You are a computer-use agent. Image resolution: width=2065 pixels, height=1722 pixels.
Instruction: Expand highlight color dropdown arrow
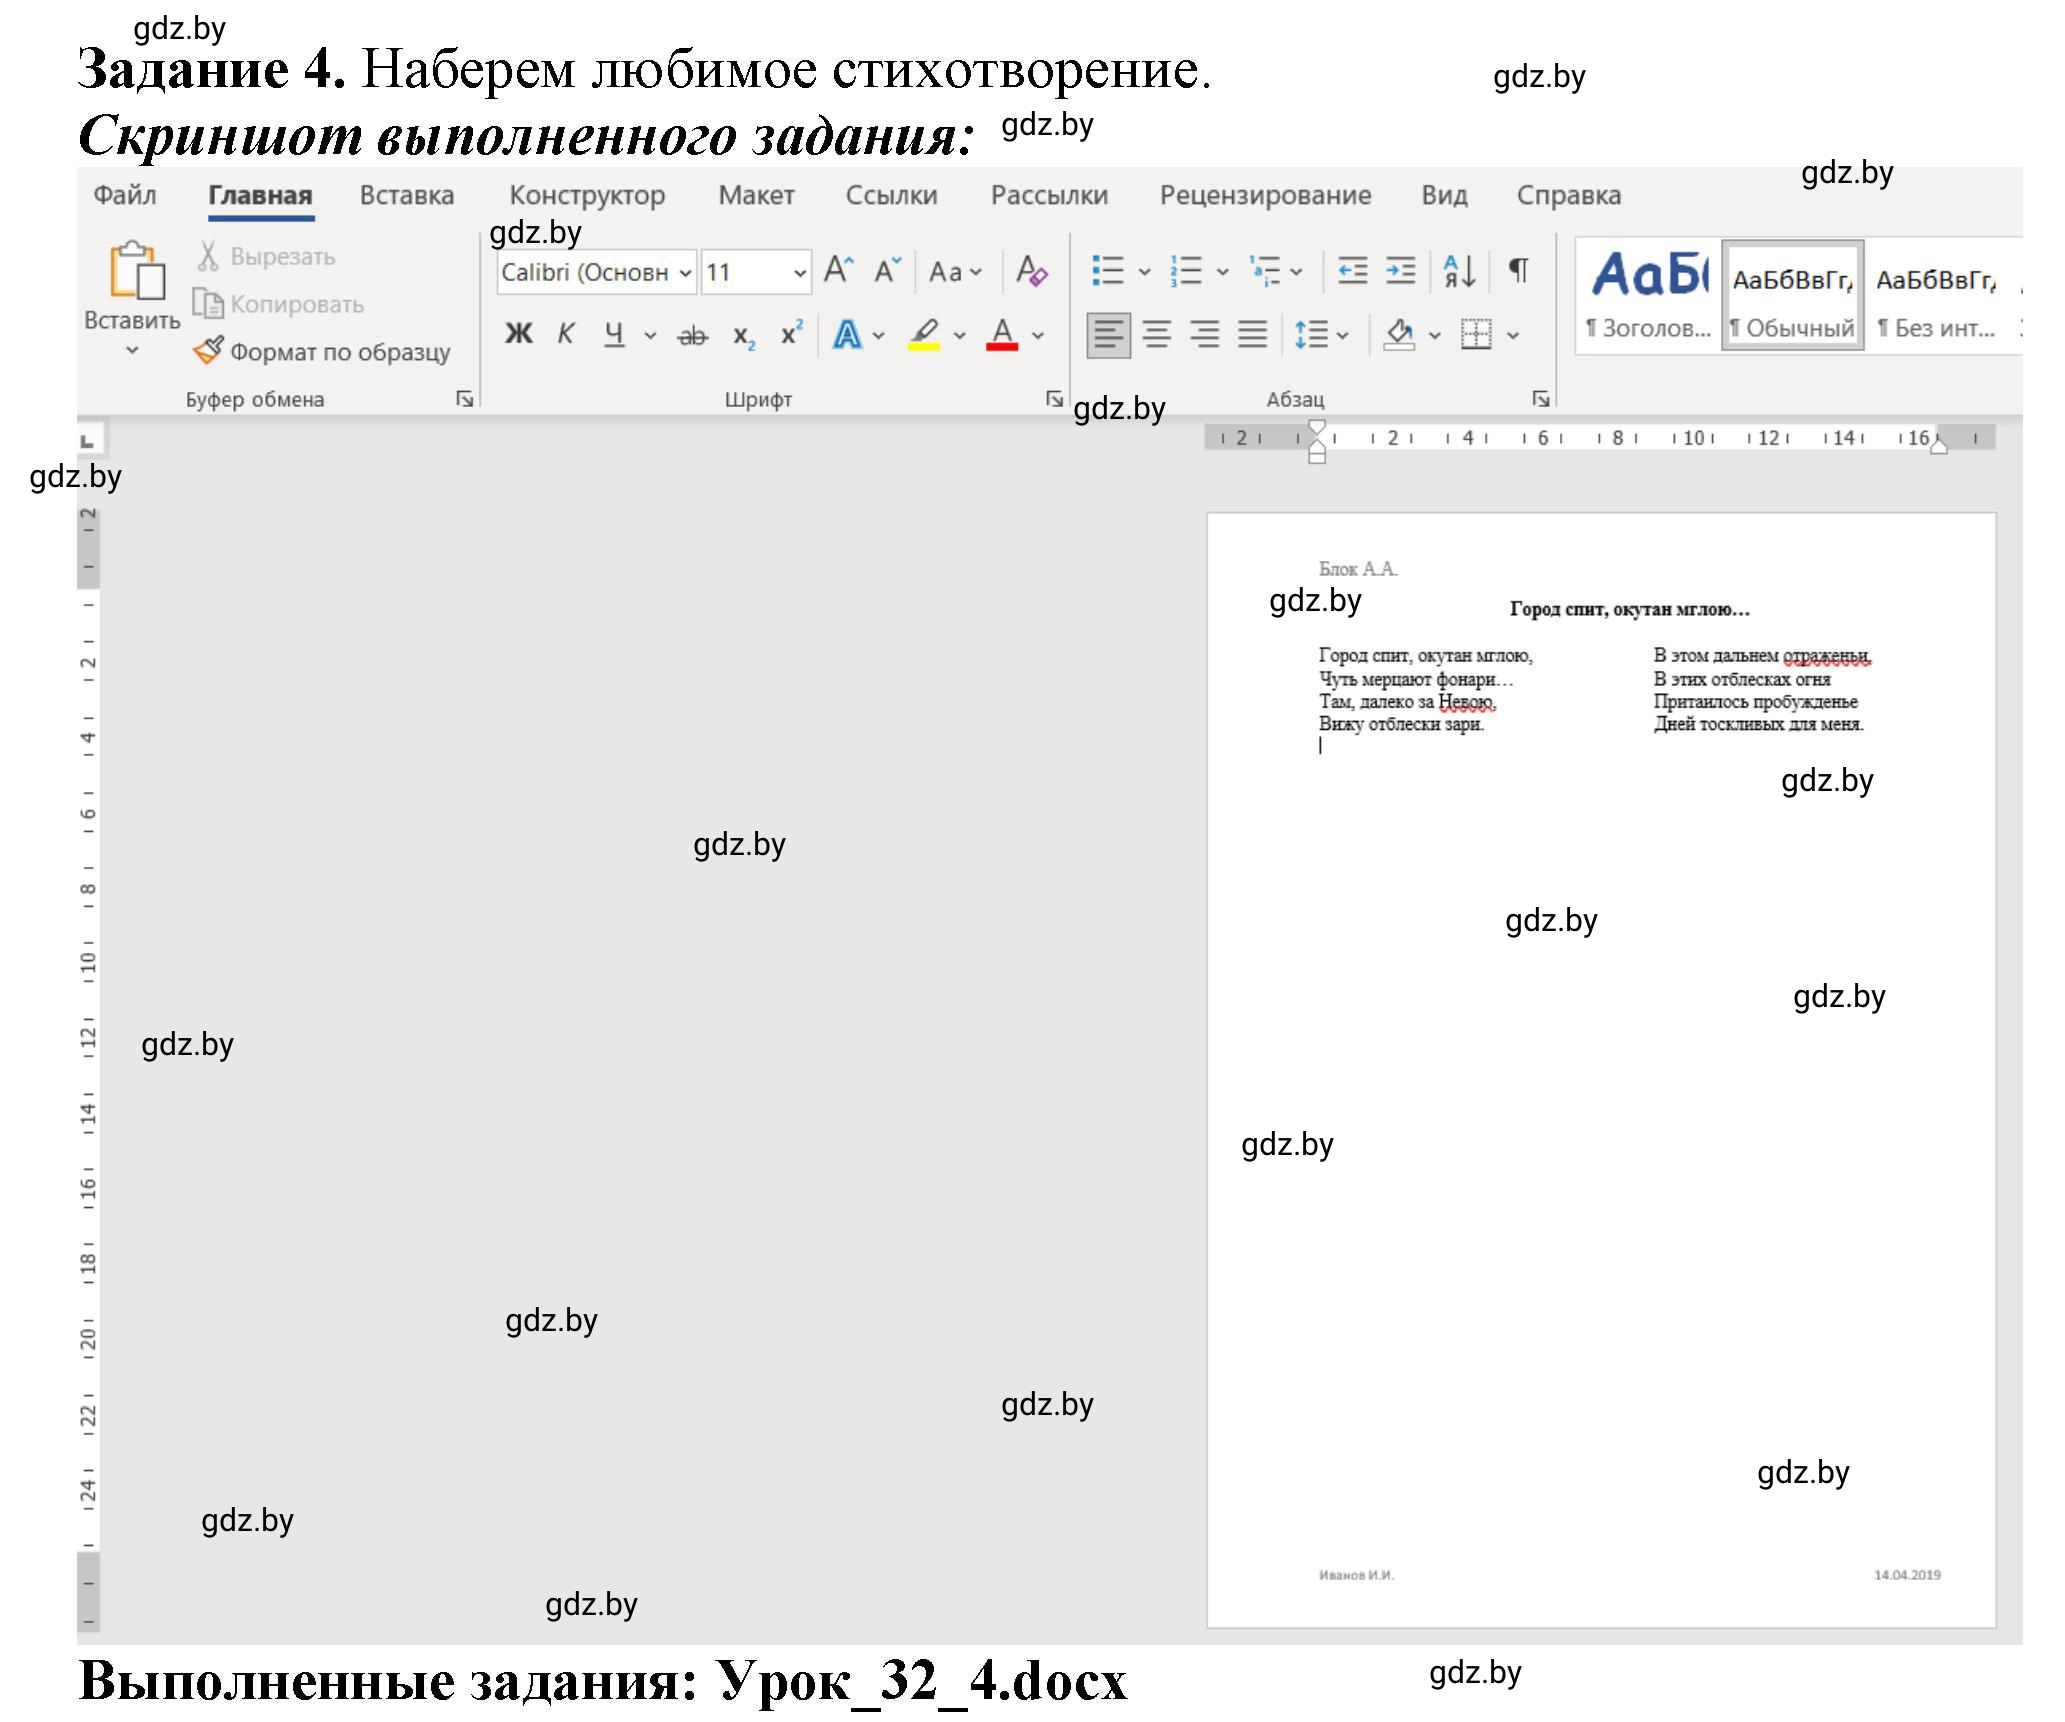point(959,336)
